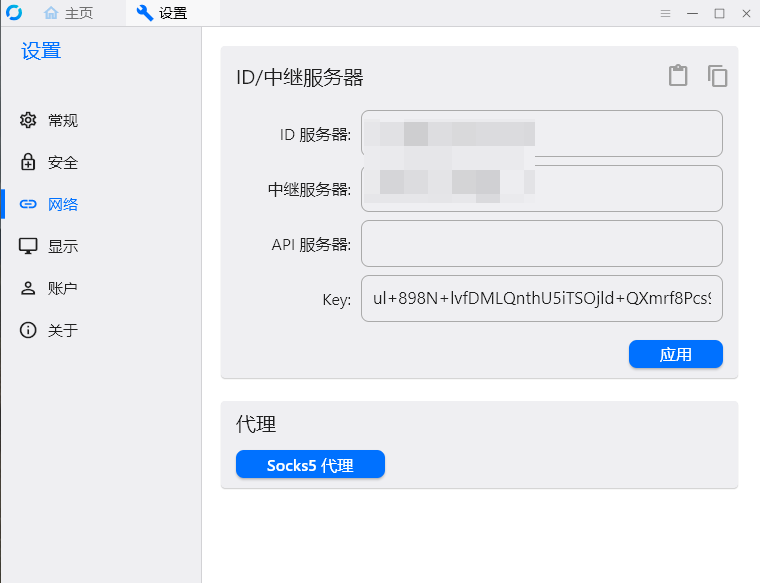The width and height of the screenshot is (760, 583).
Task: Maximize the settings window
Action: [719, 13]
